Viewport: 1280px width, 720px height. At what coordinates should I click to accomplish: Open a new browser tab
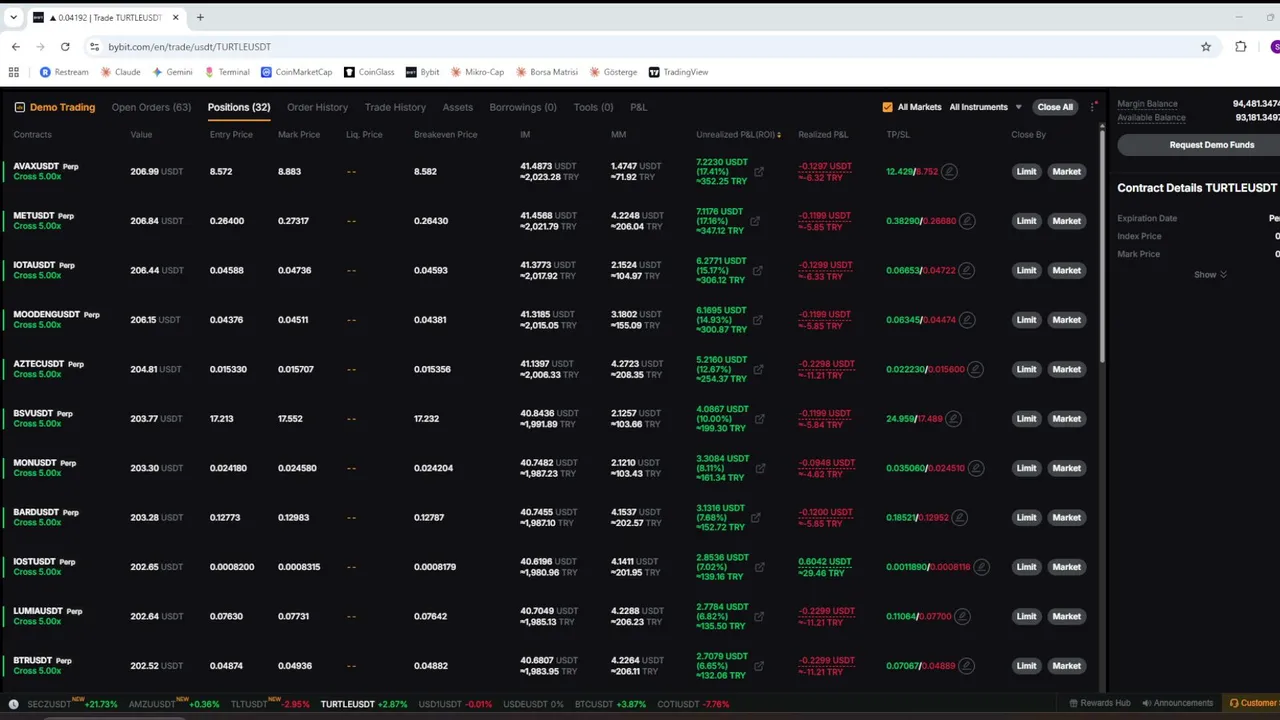(x=200, y=17)
